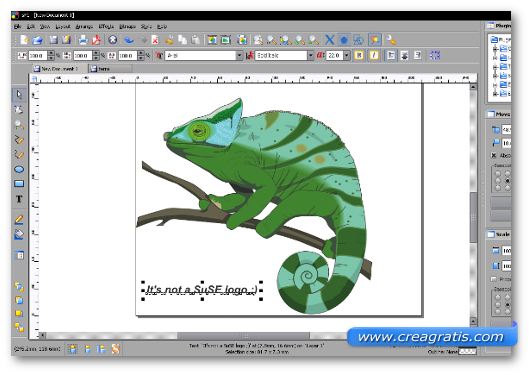Image resolution: width=530 pixels, height=375 pixels.
Task: Toggle the Italic text style button
Action: coord(374,55)
